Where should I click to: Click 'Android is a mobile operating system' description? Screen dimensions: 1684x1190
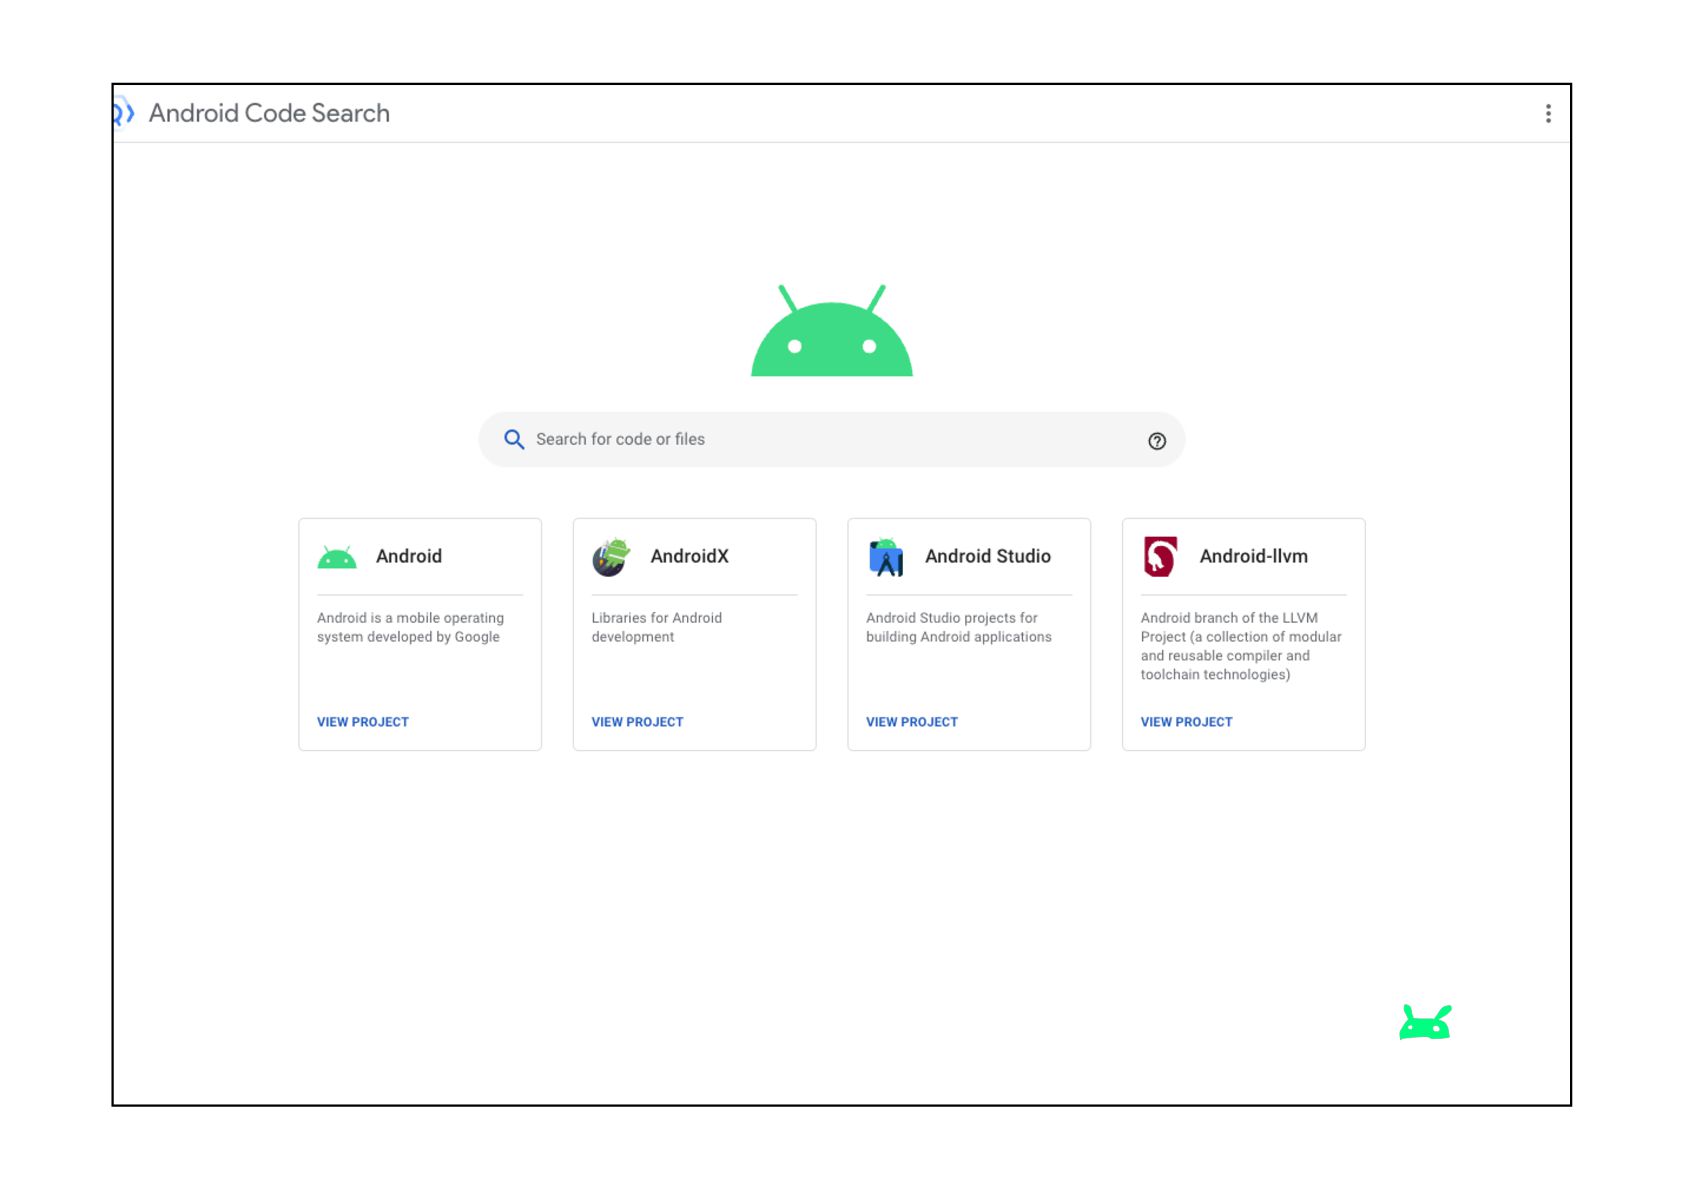410,628
